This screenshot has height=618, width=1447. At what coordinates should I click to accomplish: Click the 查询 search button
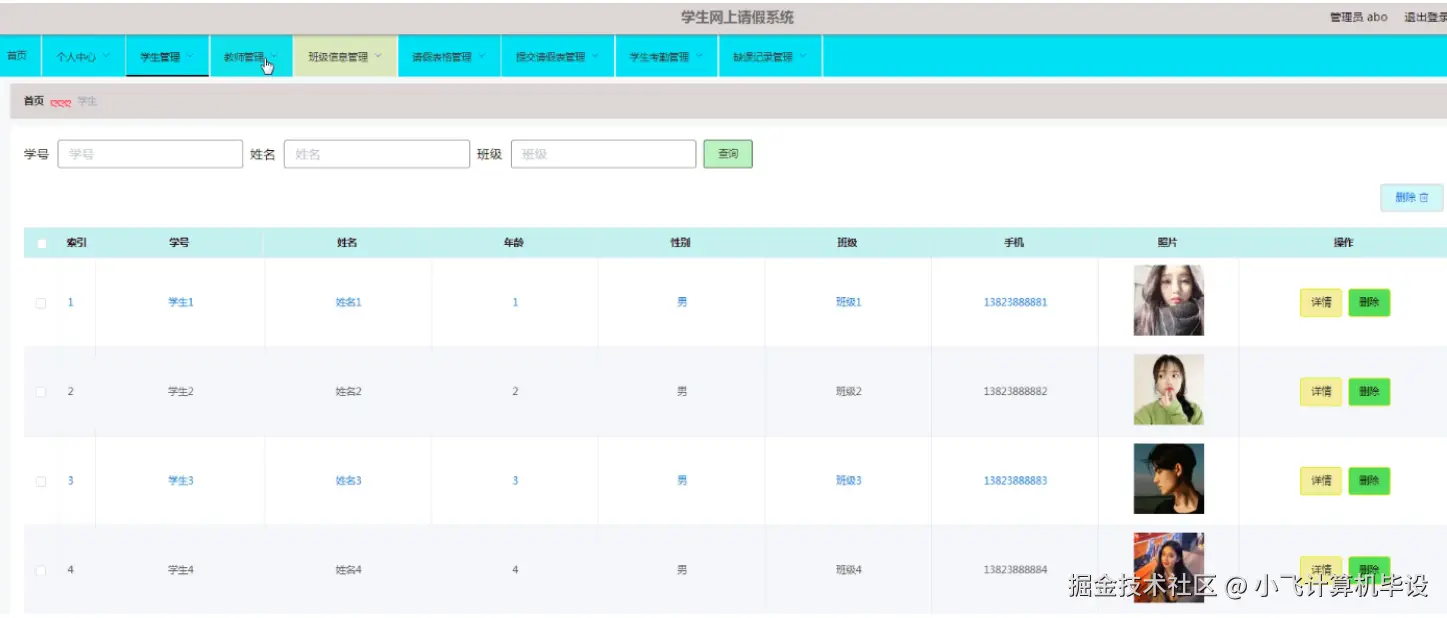pos(728,154)
